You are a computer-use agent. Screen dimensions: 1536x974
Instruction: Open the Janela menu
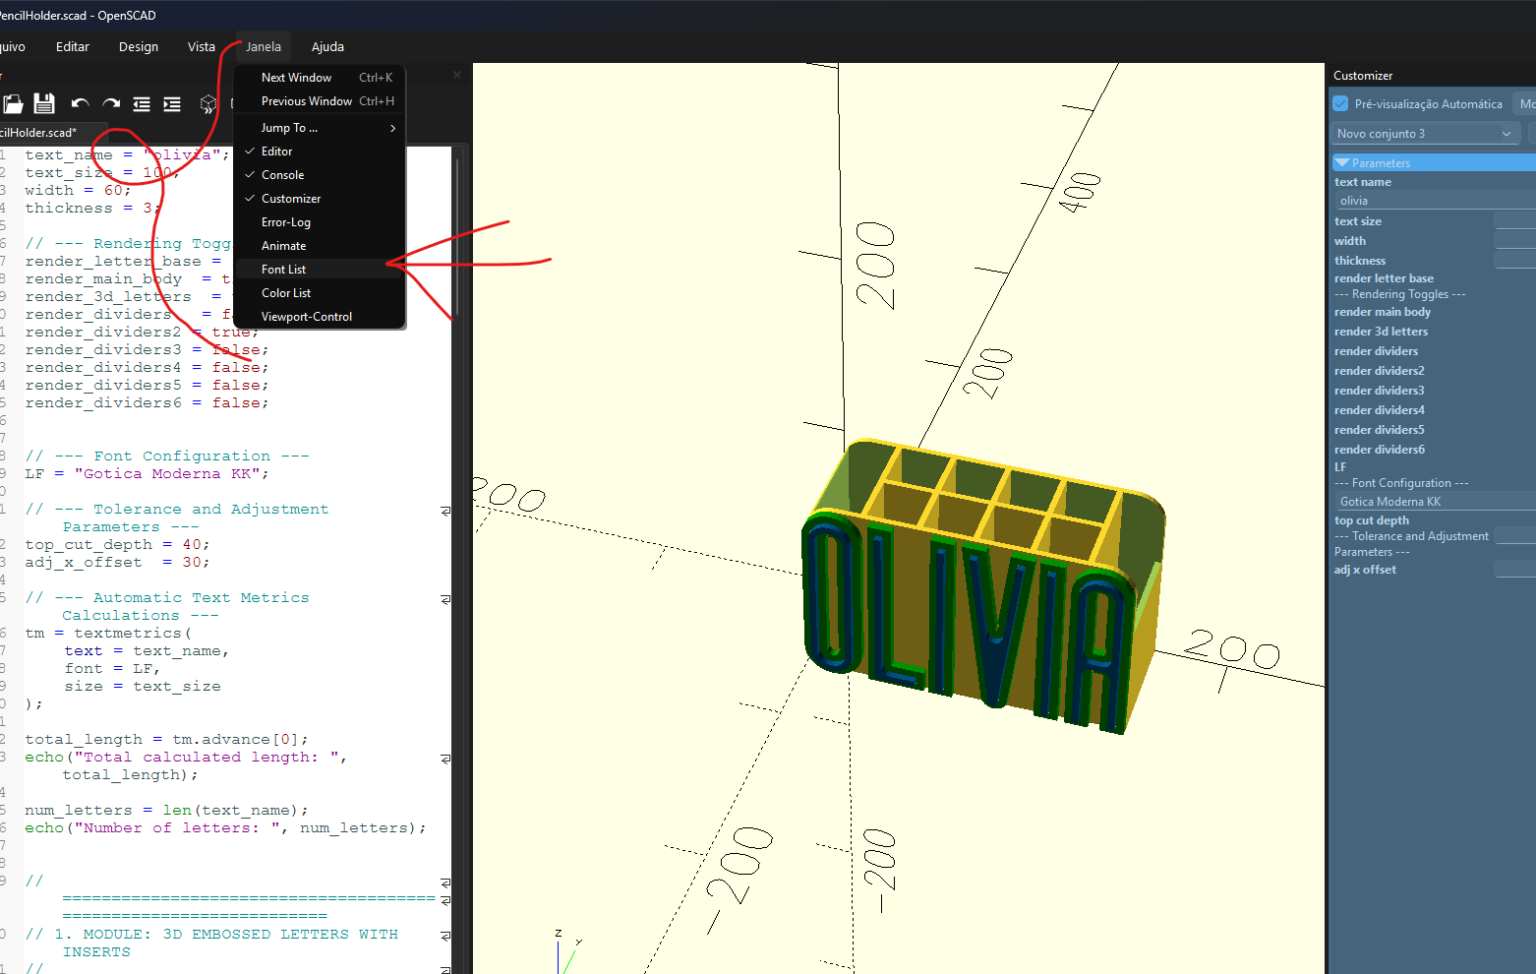pyautogui.click(x=263, y=47)
